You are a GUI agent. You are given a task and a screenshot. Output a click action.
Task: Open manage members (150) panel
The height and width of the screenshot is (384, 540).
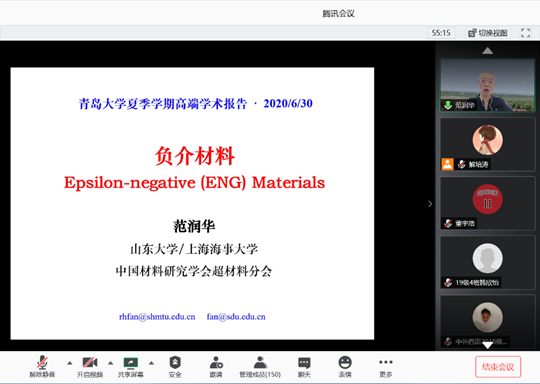pos(260,366)
